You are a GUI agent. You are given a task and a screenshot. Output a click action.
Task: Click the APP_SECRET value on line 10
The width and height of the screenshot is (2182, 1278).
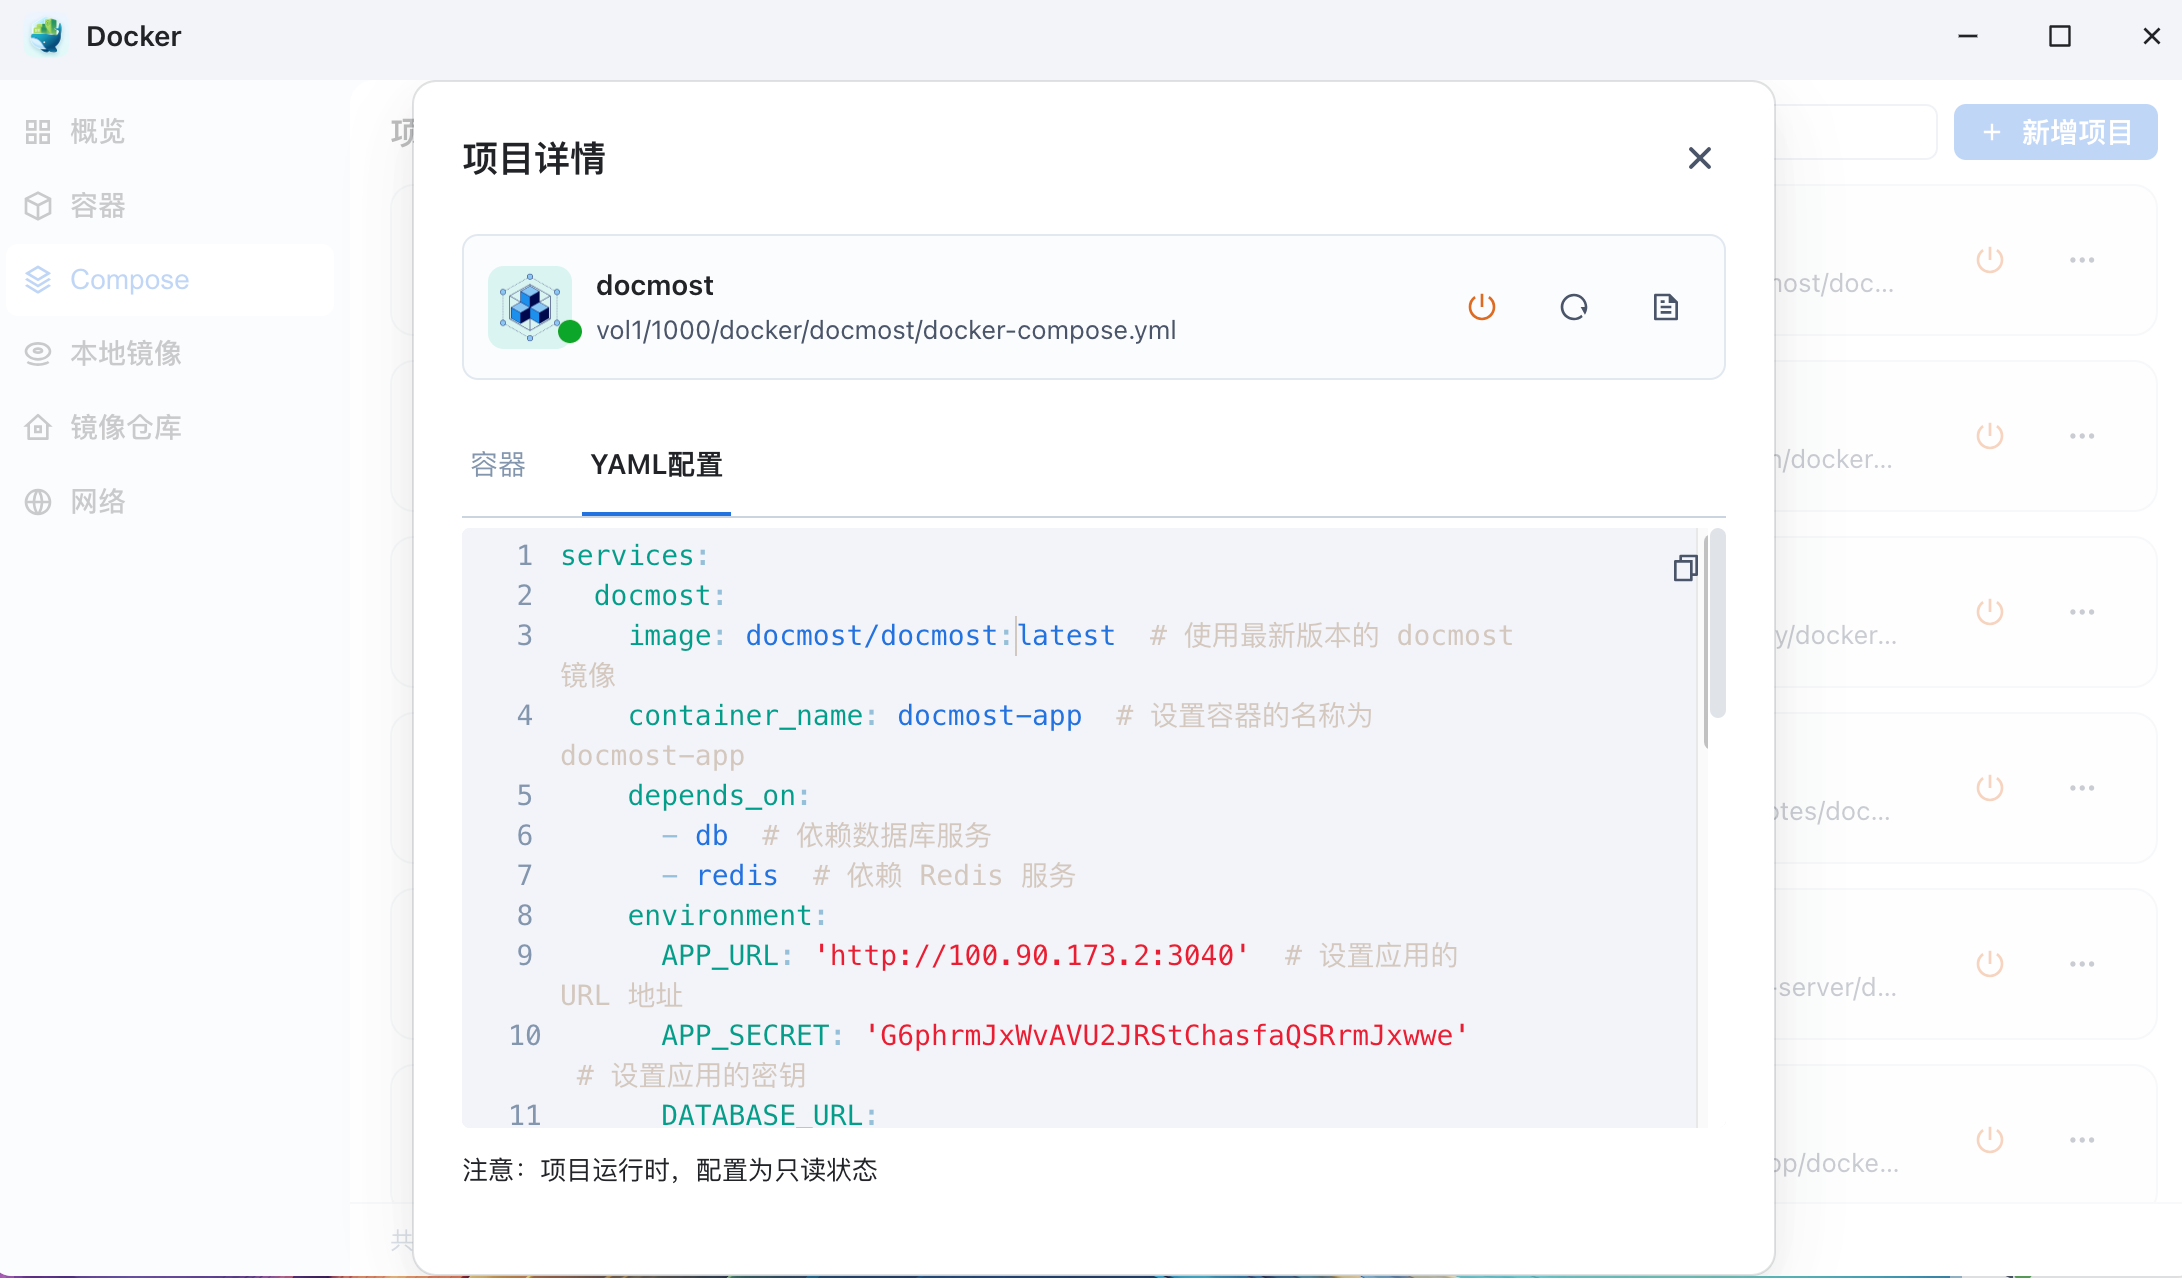1166,1036
